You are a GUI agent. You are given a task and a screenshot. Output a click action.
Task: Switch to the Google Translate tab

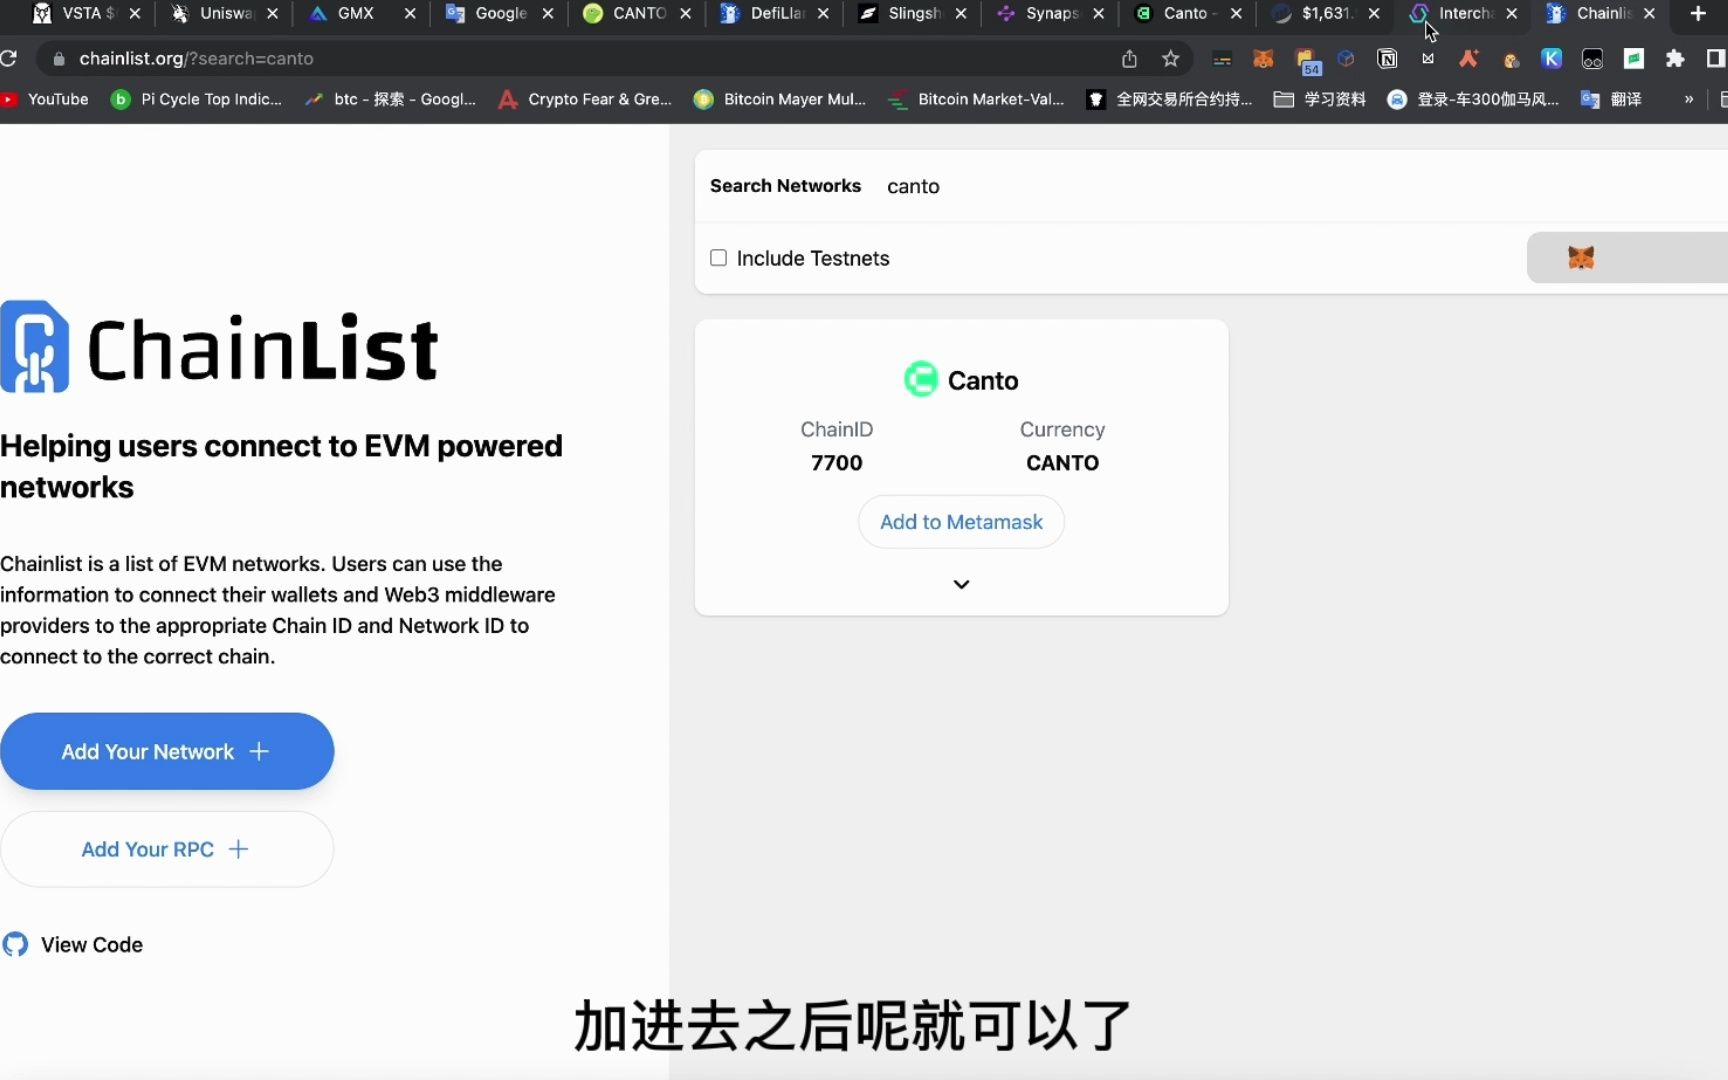click(500, 13)
